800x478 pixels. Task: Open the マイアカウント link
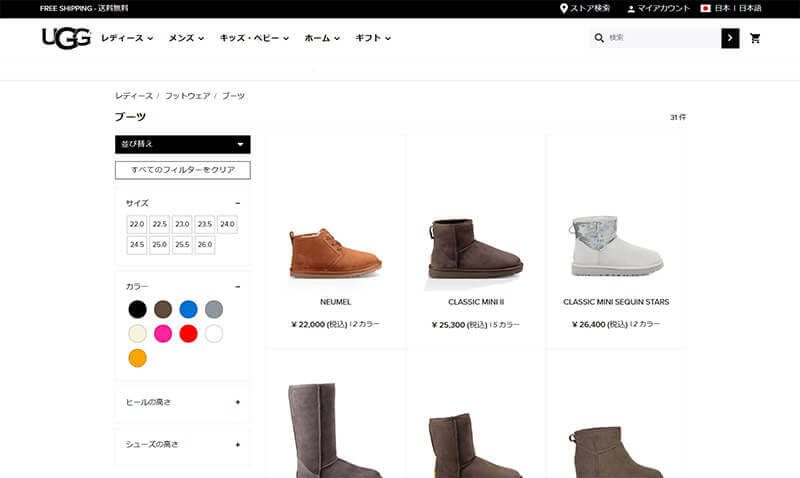coord(663,9)
